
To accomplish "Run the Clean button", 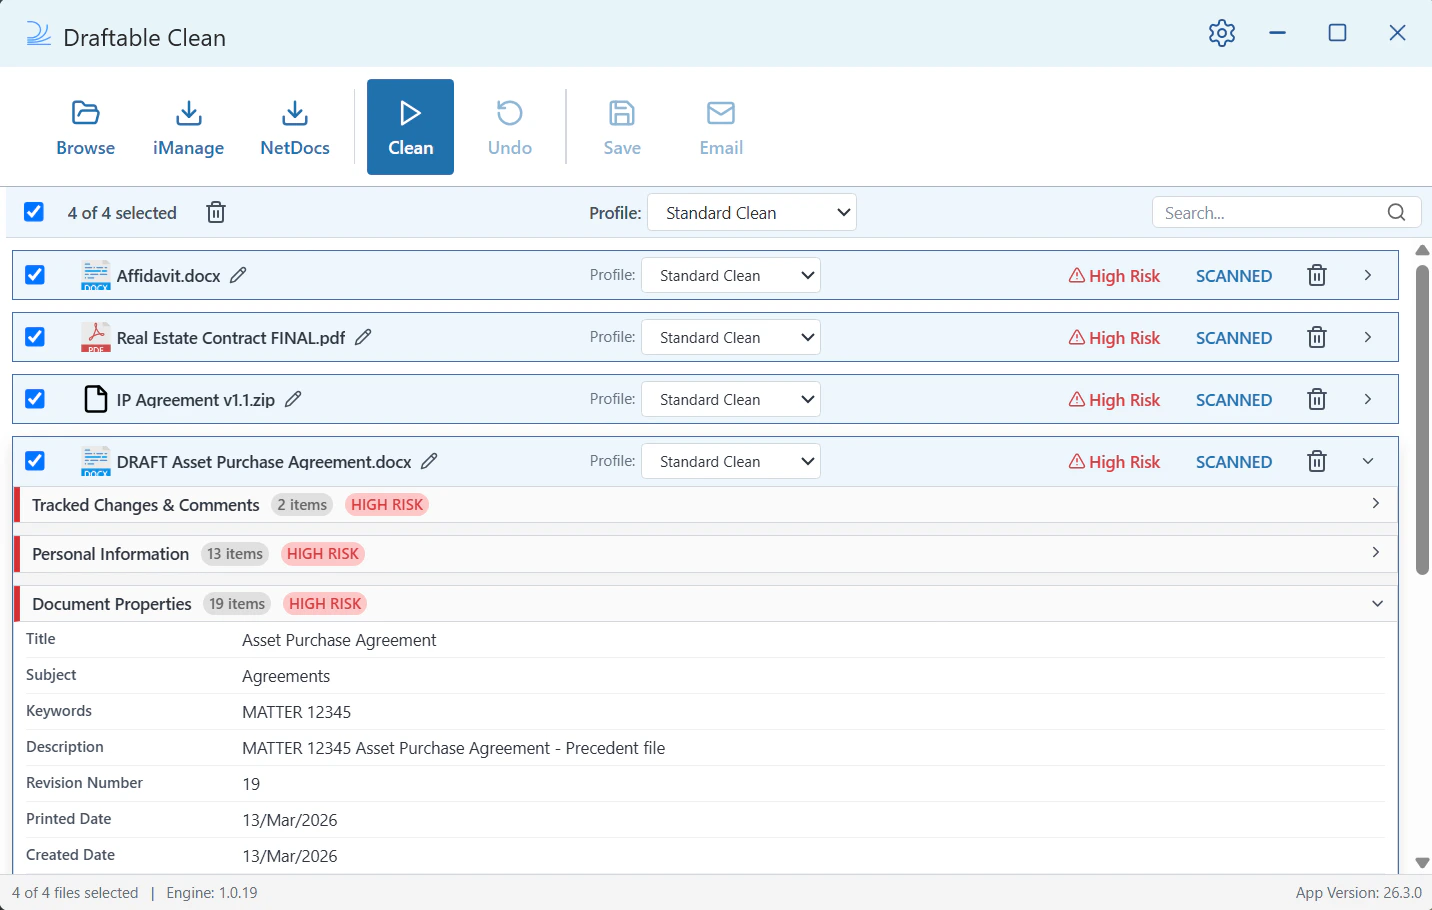I will 410,127.
